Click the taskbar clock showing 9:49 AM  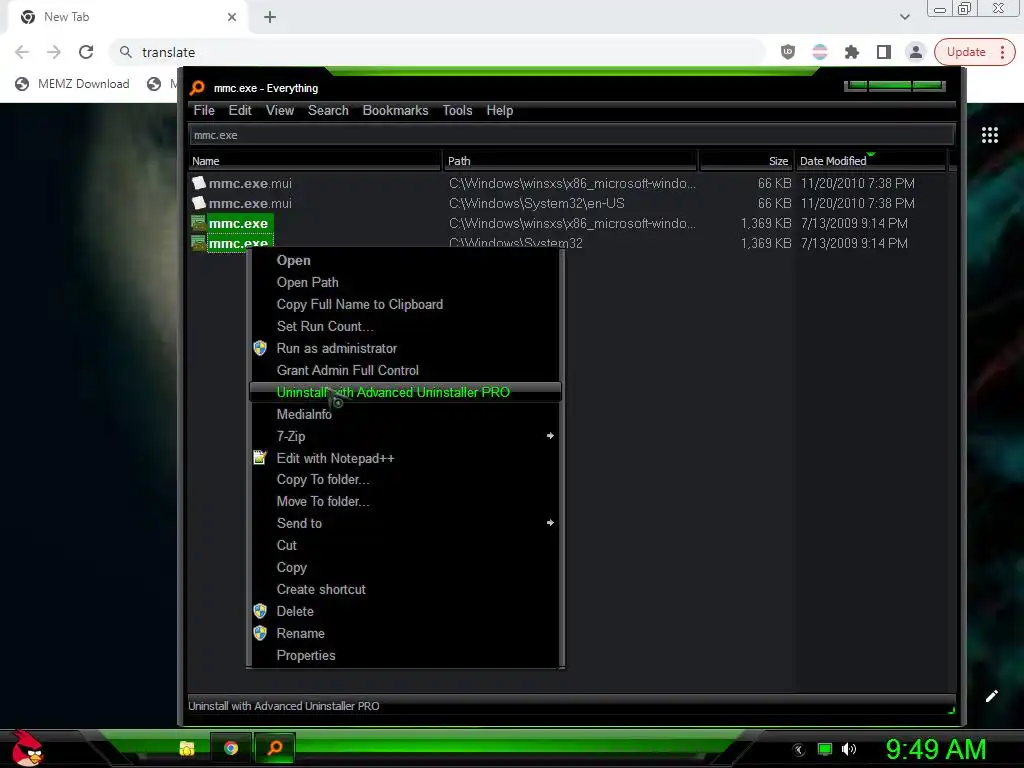(935, 749)
